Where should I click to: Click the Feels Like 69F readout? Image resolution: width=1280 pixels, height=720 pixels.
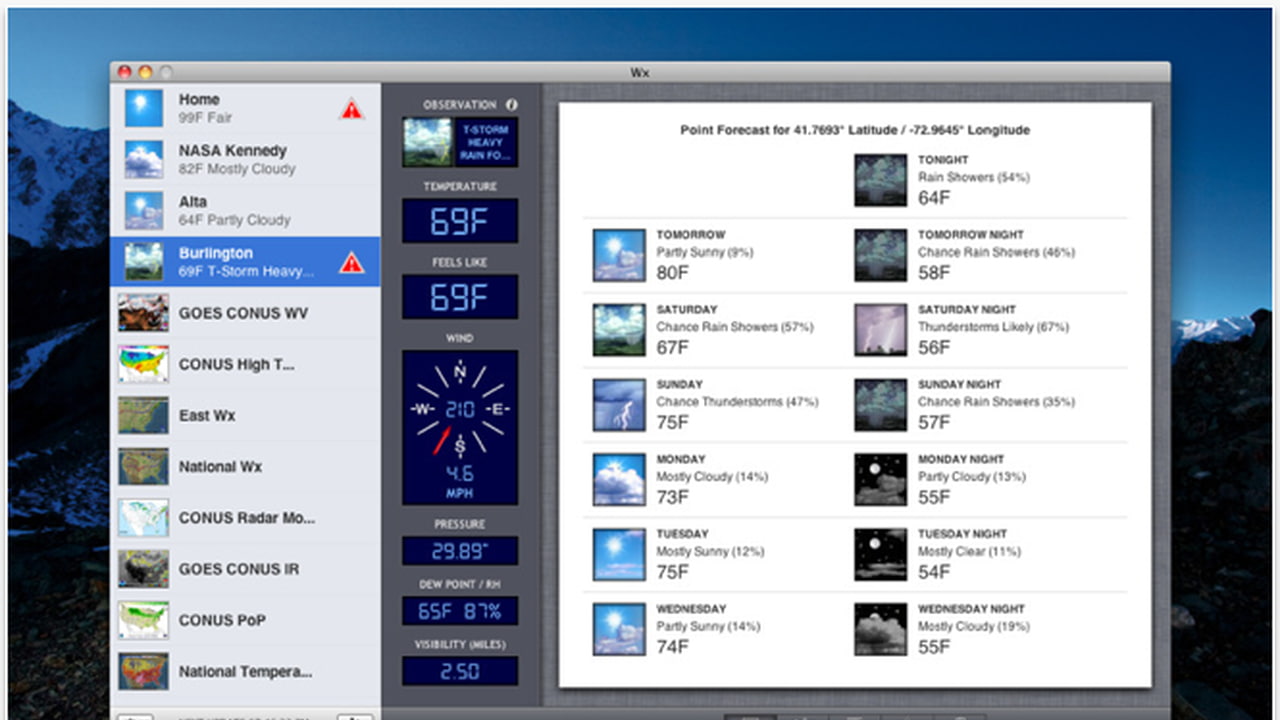pos(460,297)
